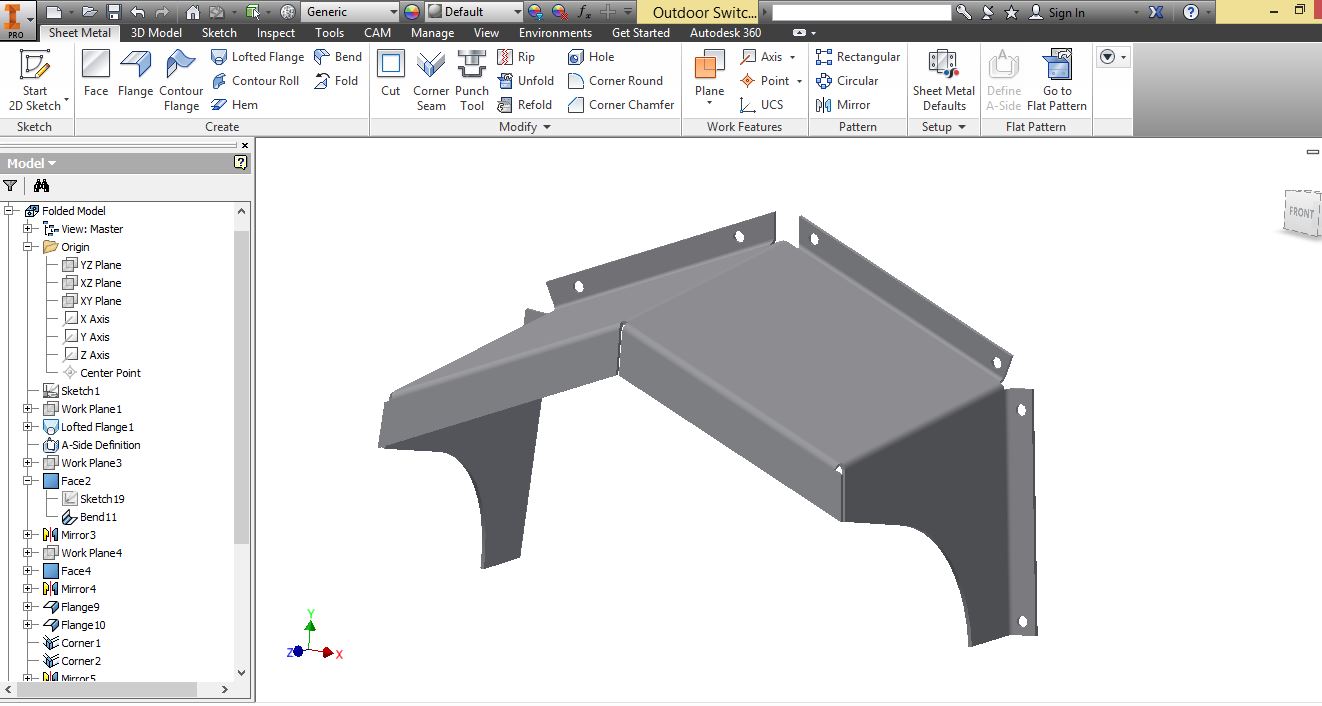1322x706 pixels.
Task: Collapse the Face2 node
Action: (29, 481)
